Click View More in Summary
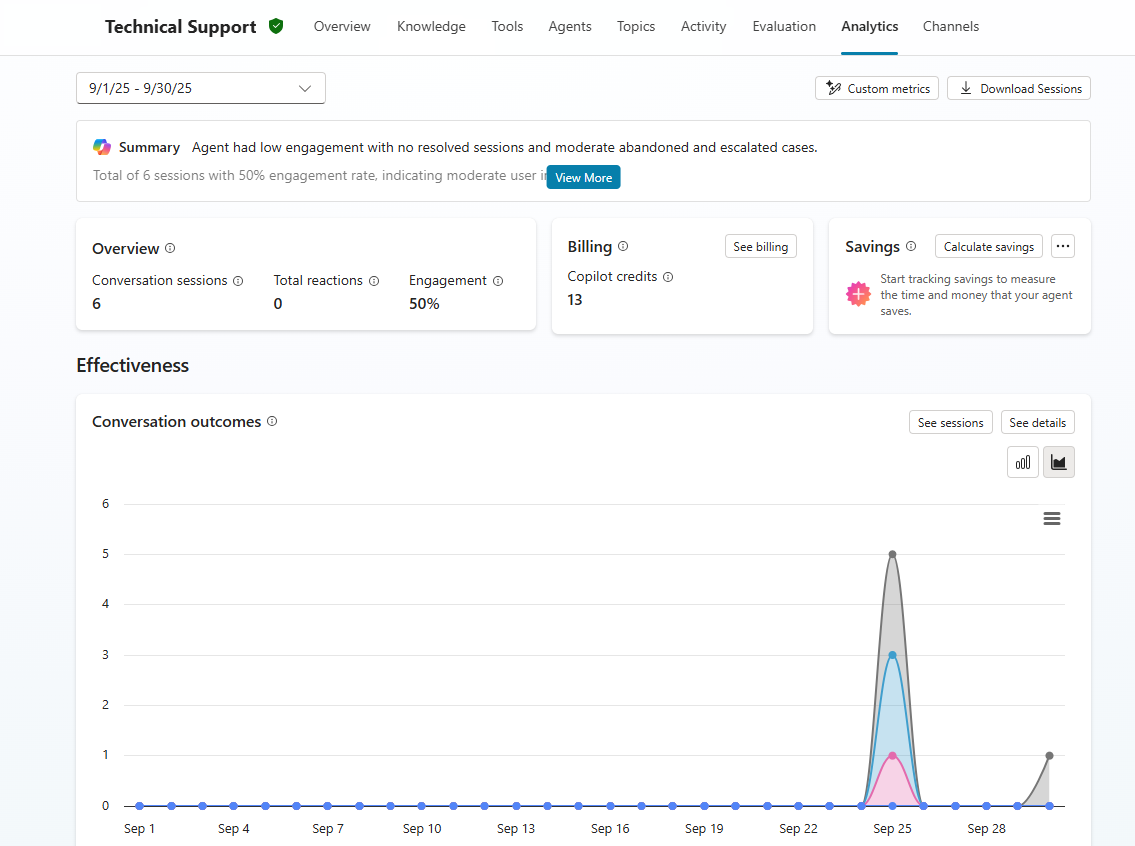Image resolution: width=1135 pixels, height=846 pixels. coord(583,177)
